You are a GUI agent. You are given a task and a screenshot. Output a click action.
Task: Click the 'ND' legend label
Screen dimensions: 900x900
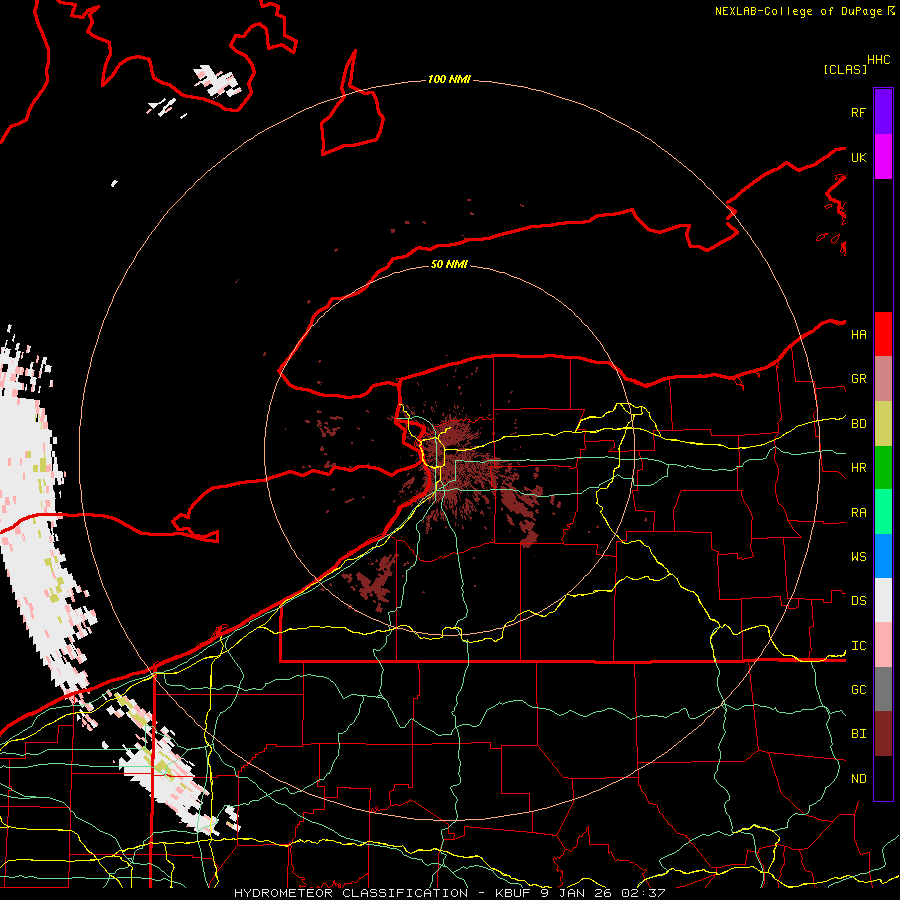(858, 779)
